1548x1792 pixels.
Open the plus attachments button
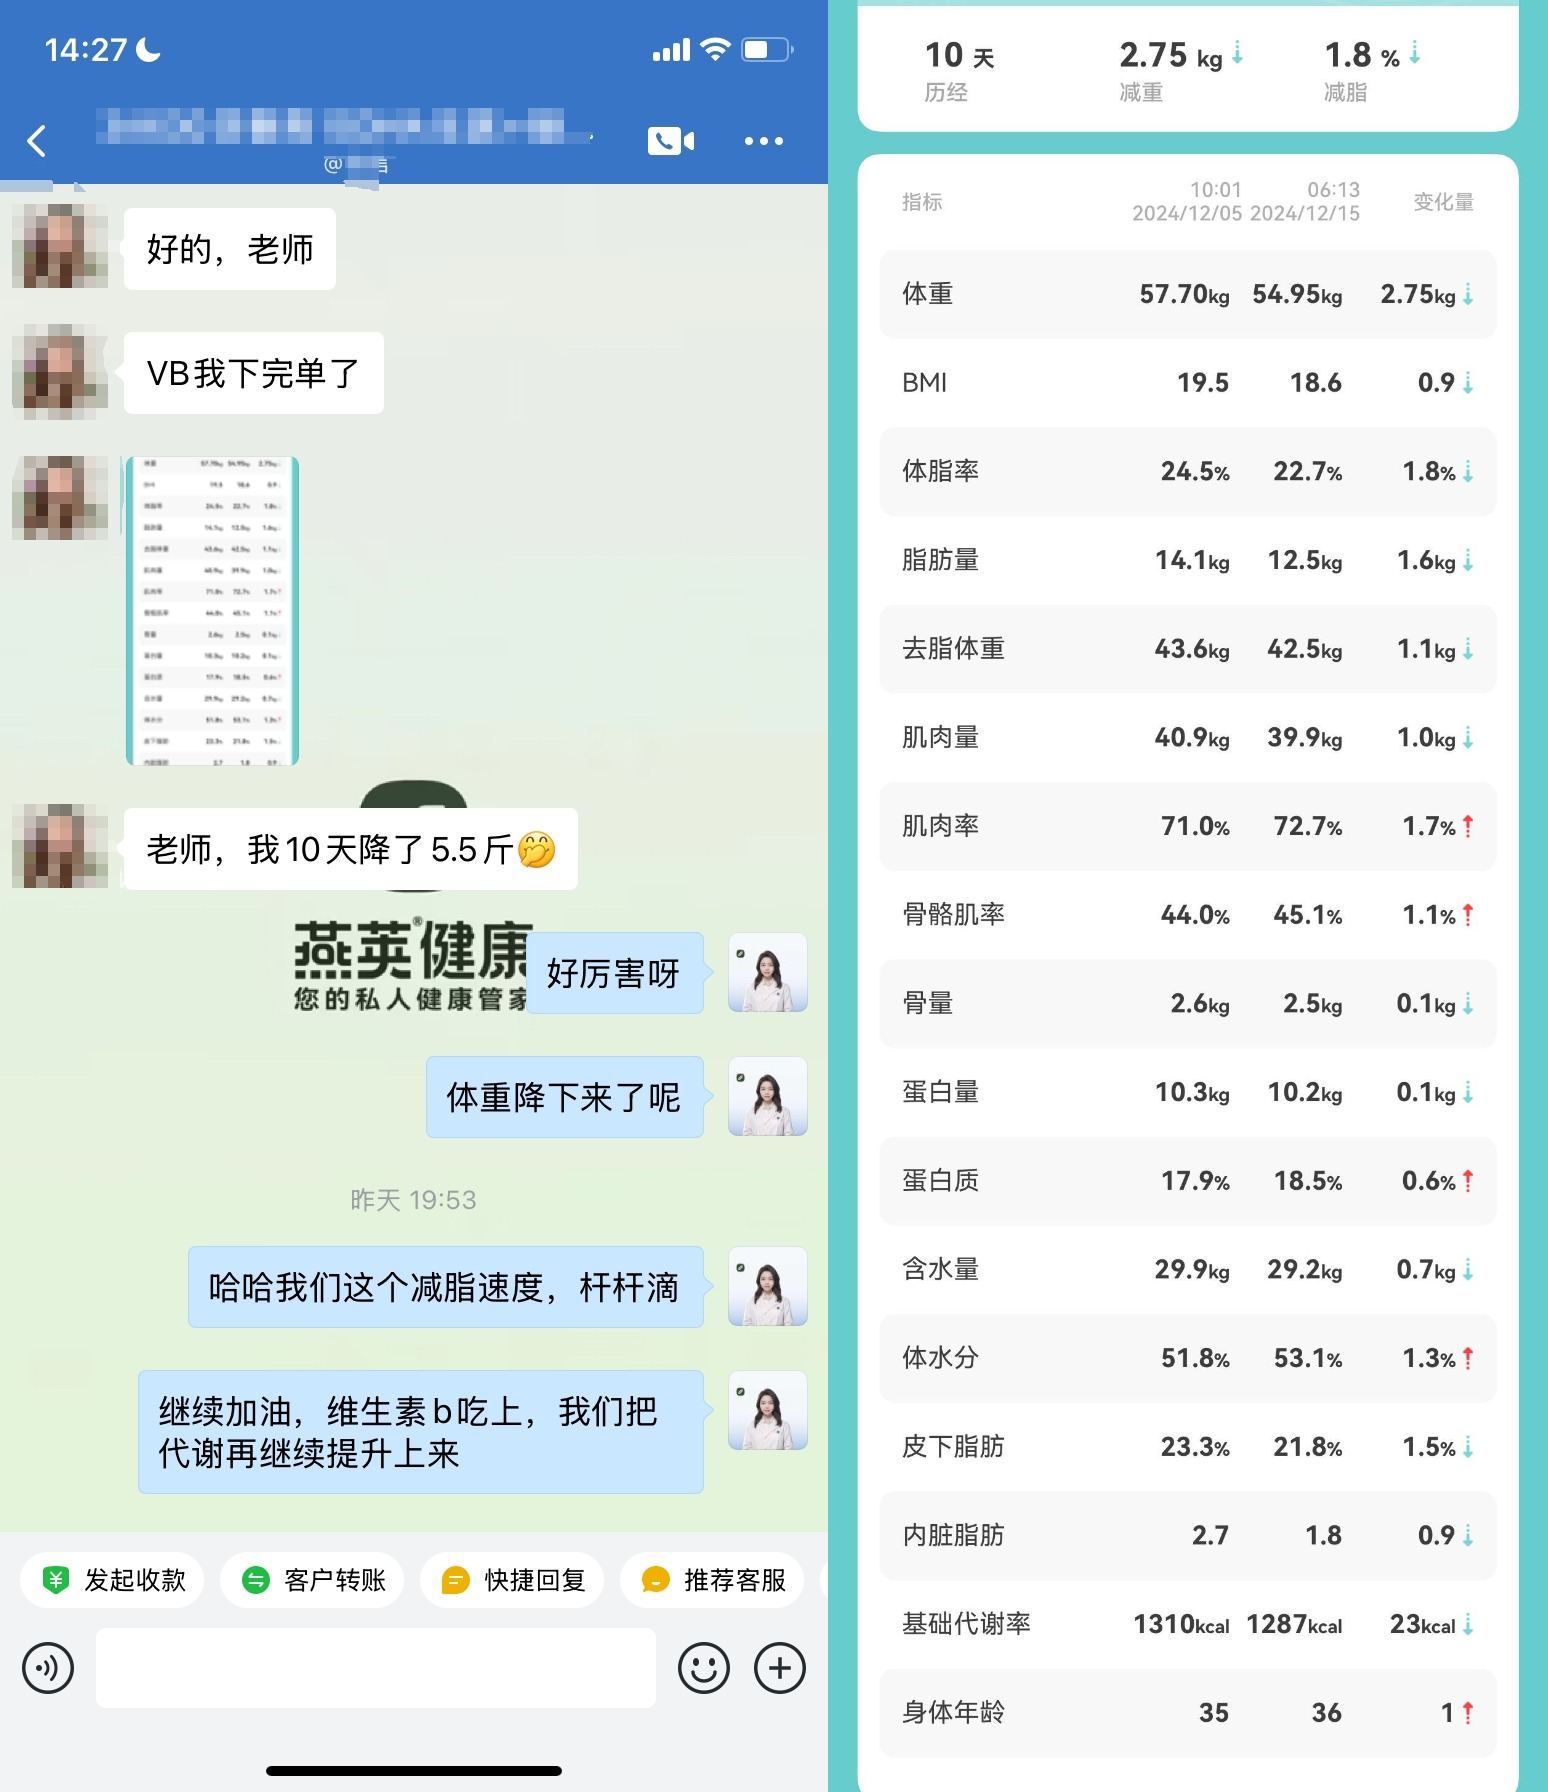(x=780, y=1668)
